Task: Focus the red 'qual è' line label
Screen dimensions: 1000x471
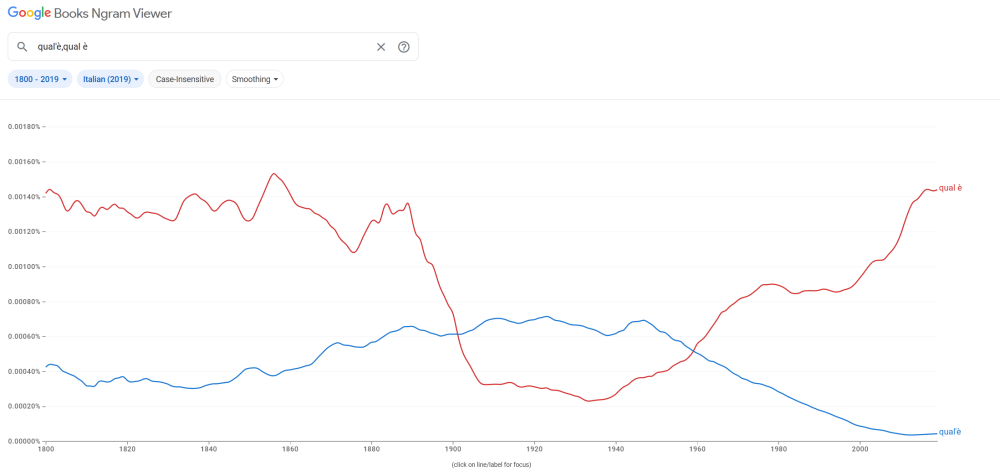Action: [x=950, y=188]
